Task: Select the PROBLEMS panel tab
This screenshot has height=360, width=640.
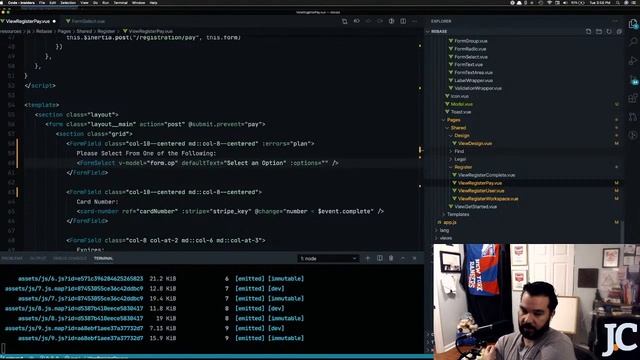Action: [12, 258]
